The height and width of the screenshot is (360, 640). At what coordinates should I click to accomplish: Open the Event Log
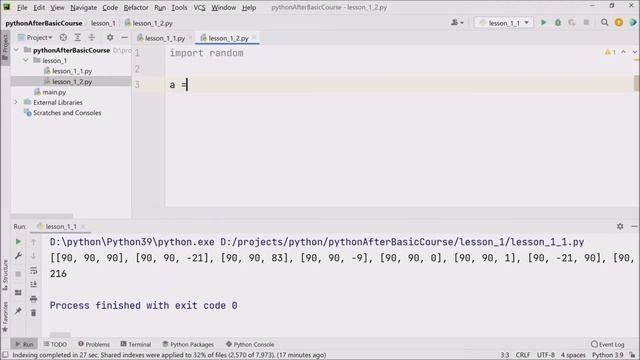tap(608, 344)
